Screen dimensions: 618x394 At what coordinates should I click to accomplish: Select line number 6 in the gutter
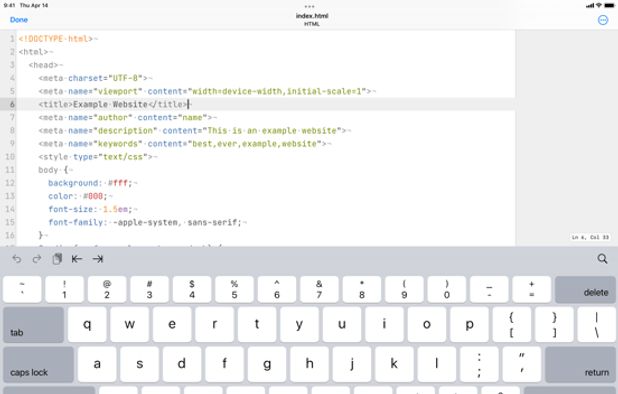[12, 104]
